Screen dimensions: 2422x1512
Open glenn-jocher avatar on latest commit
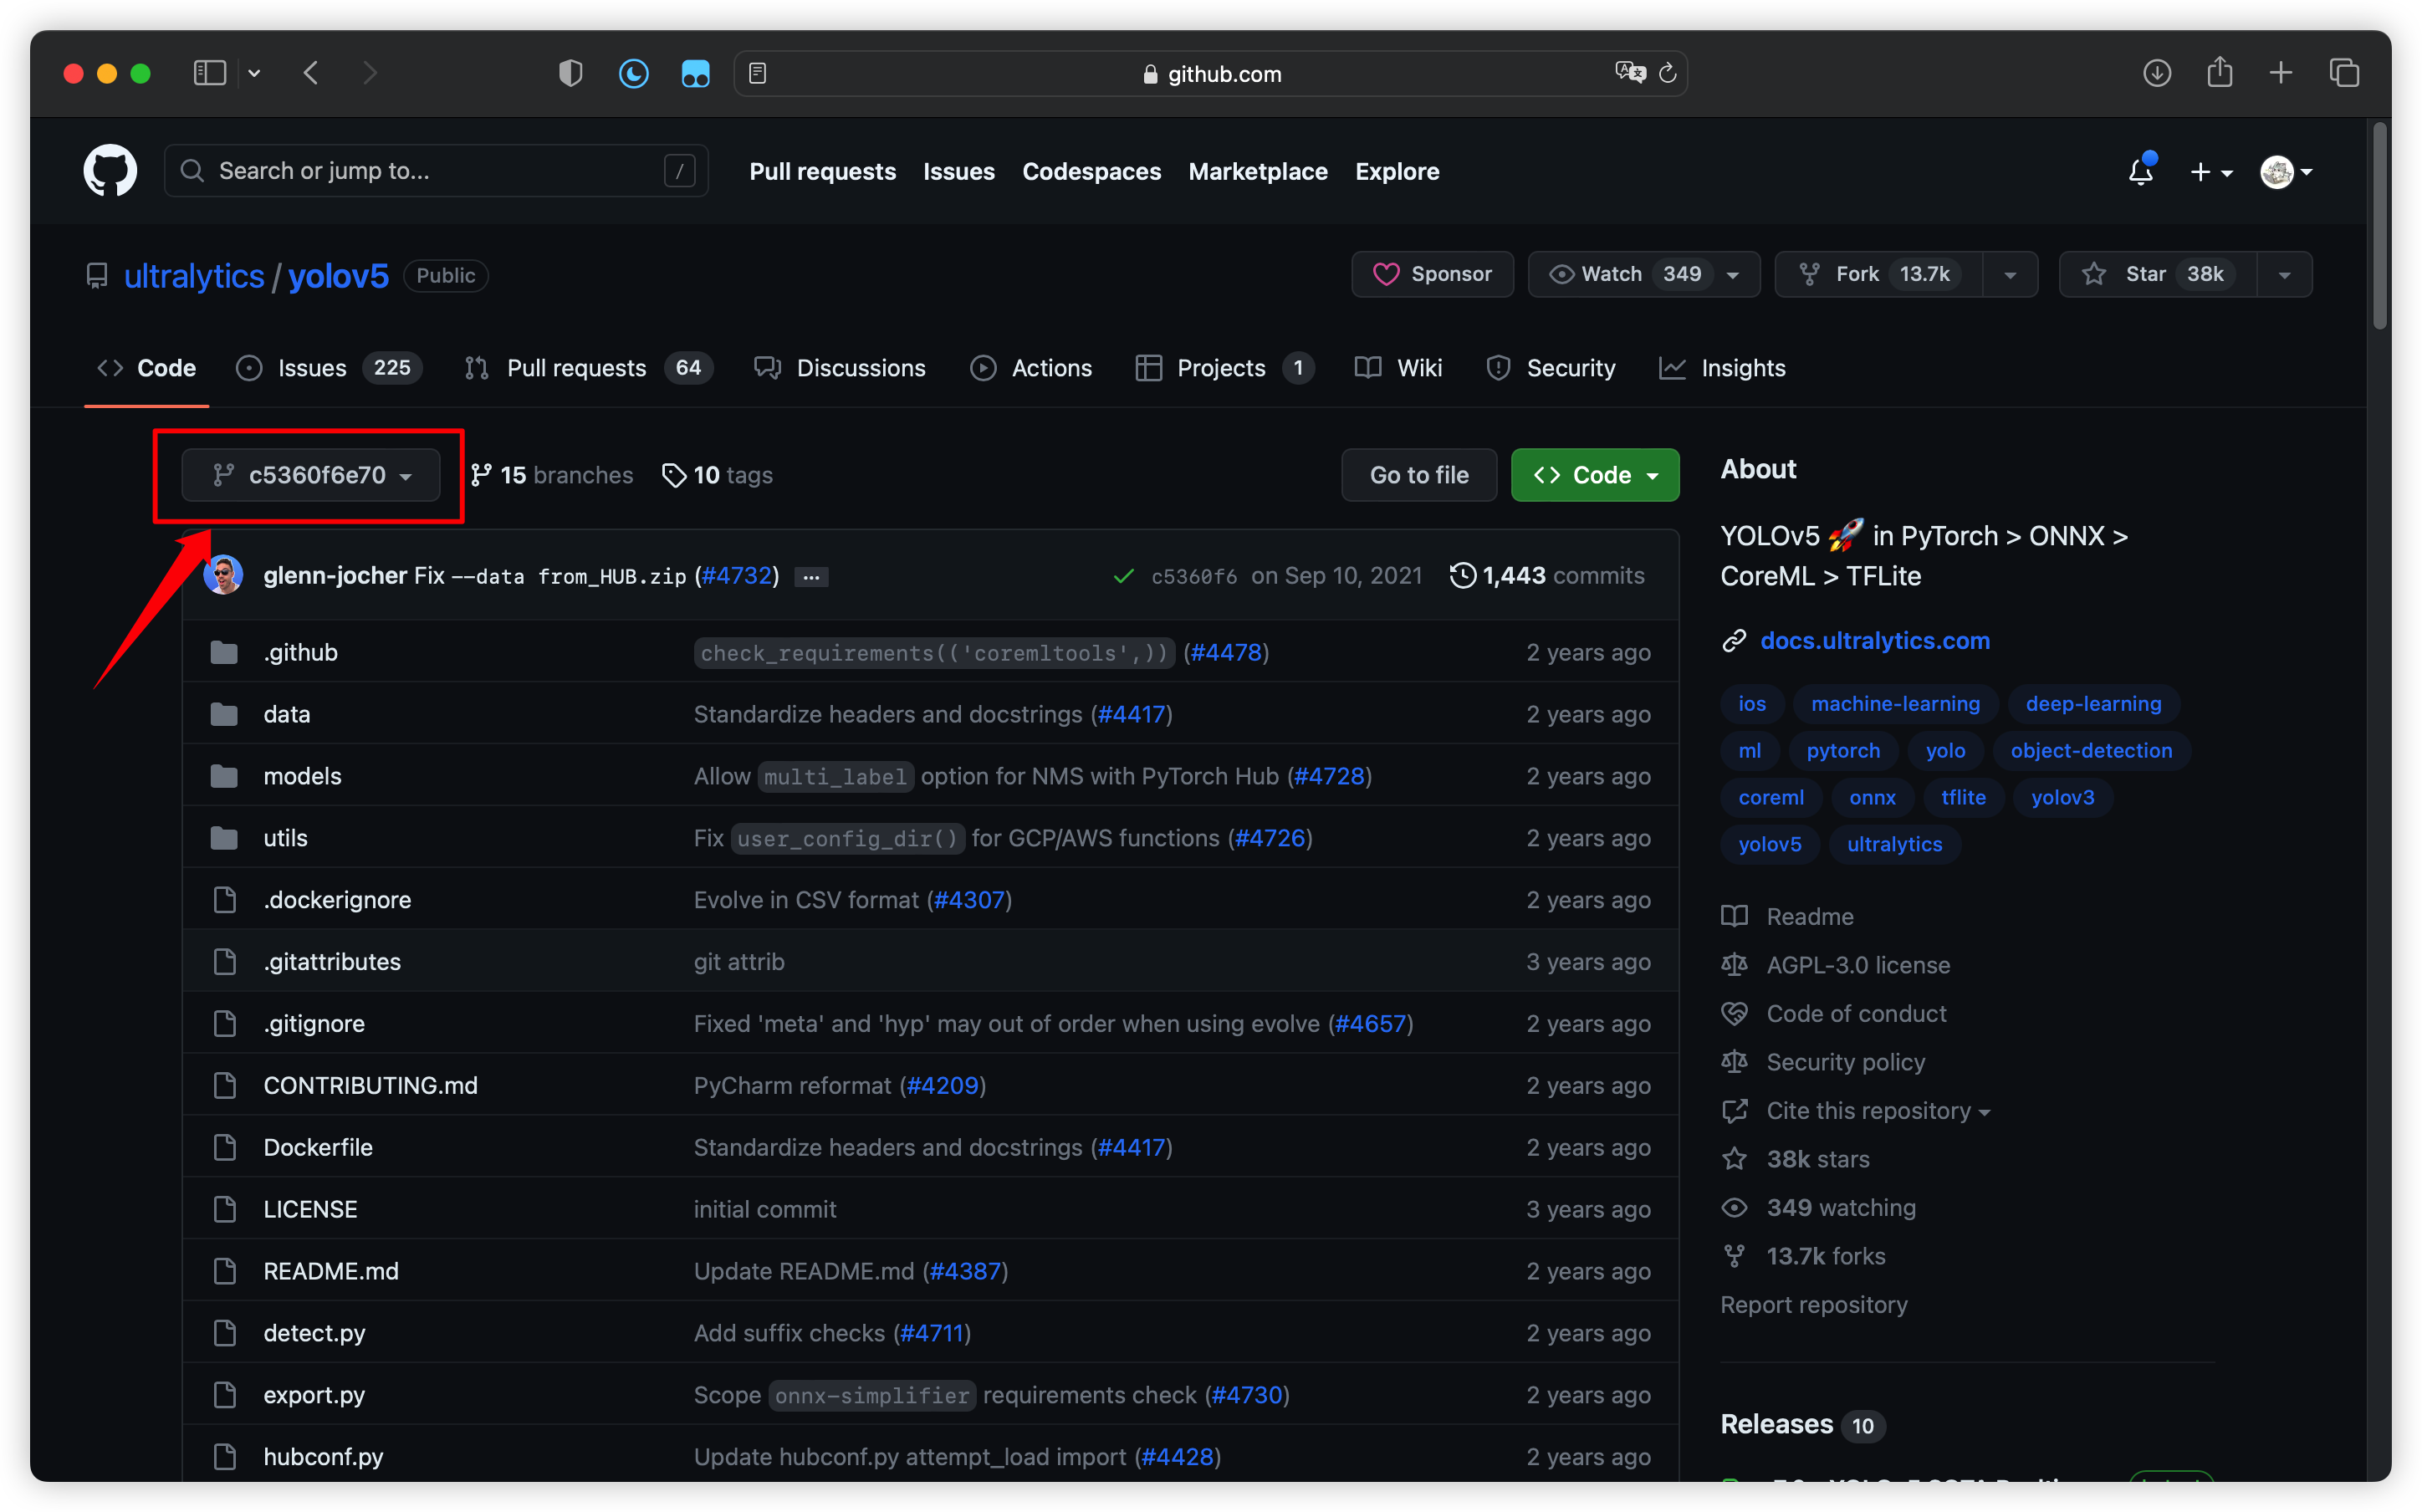[x=224, y=575]
